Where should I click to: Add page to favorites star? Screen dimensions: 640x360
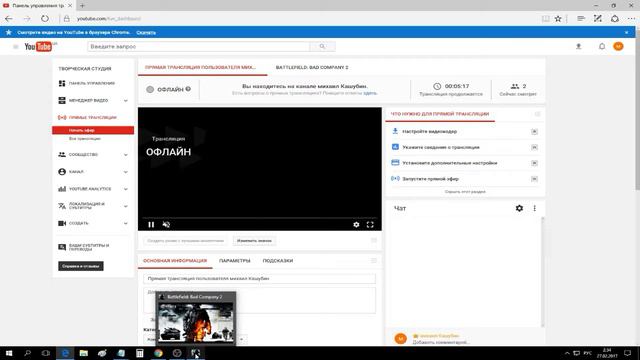558,19
